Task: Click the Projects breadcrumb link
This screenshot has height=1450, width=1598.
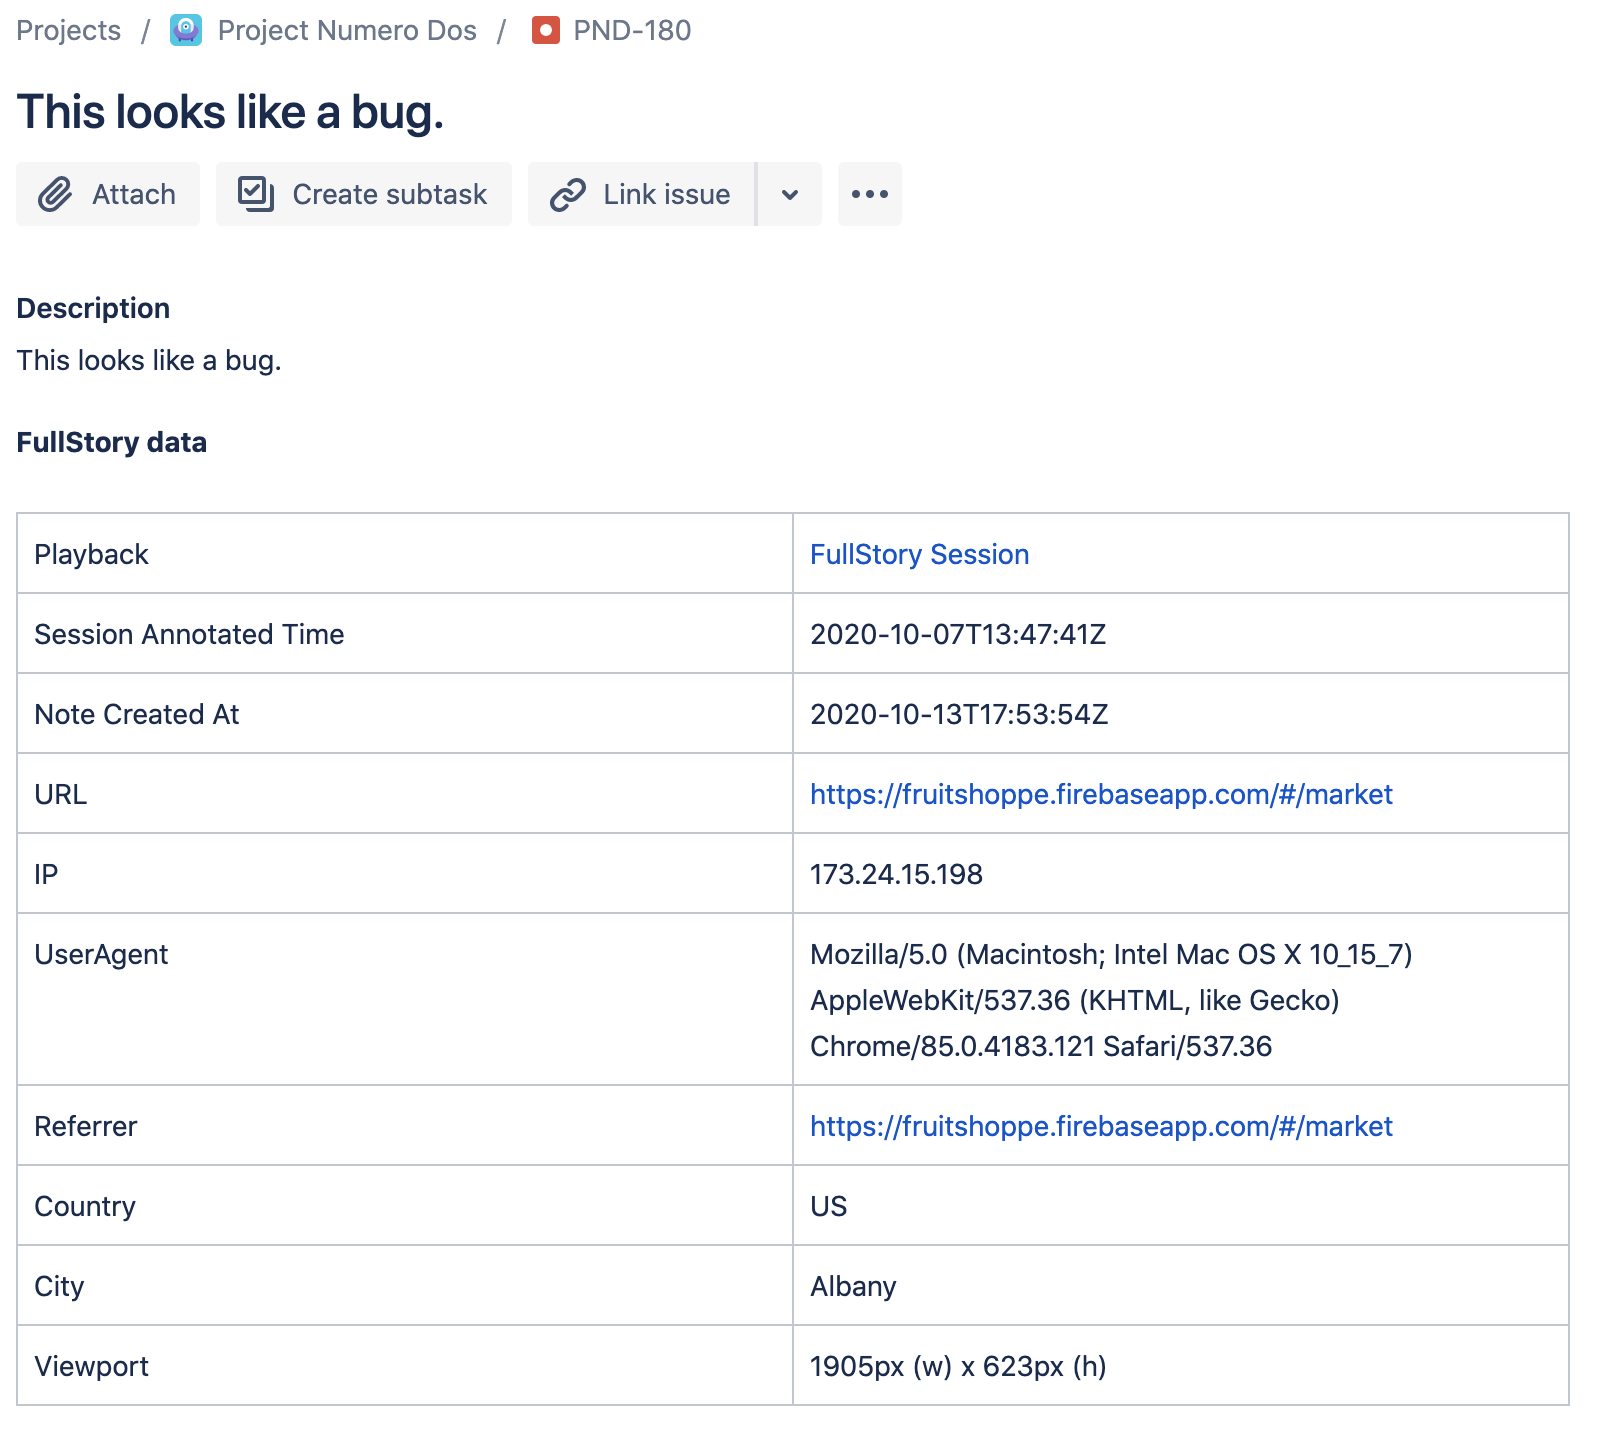Action: [x=68, y=30]
